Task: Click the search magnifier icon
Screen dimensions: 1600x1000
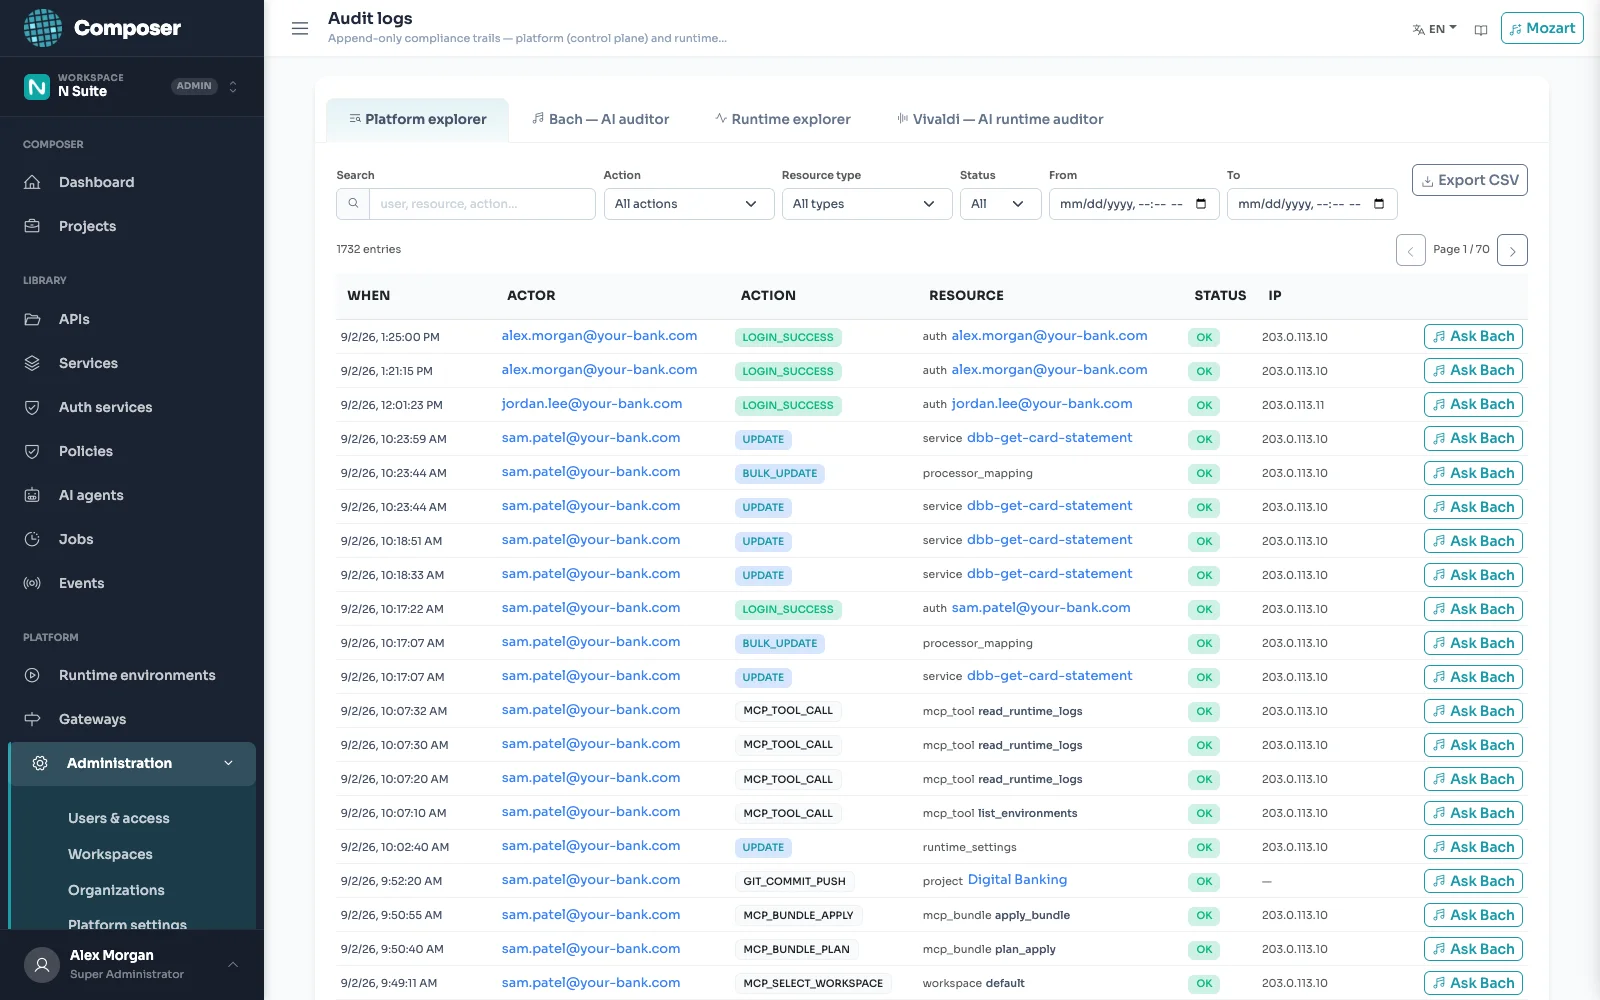Action: pyautogui.click(x=353, y=204)
